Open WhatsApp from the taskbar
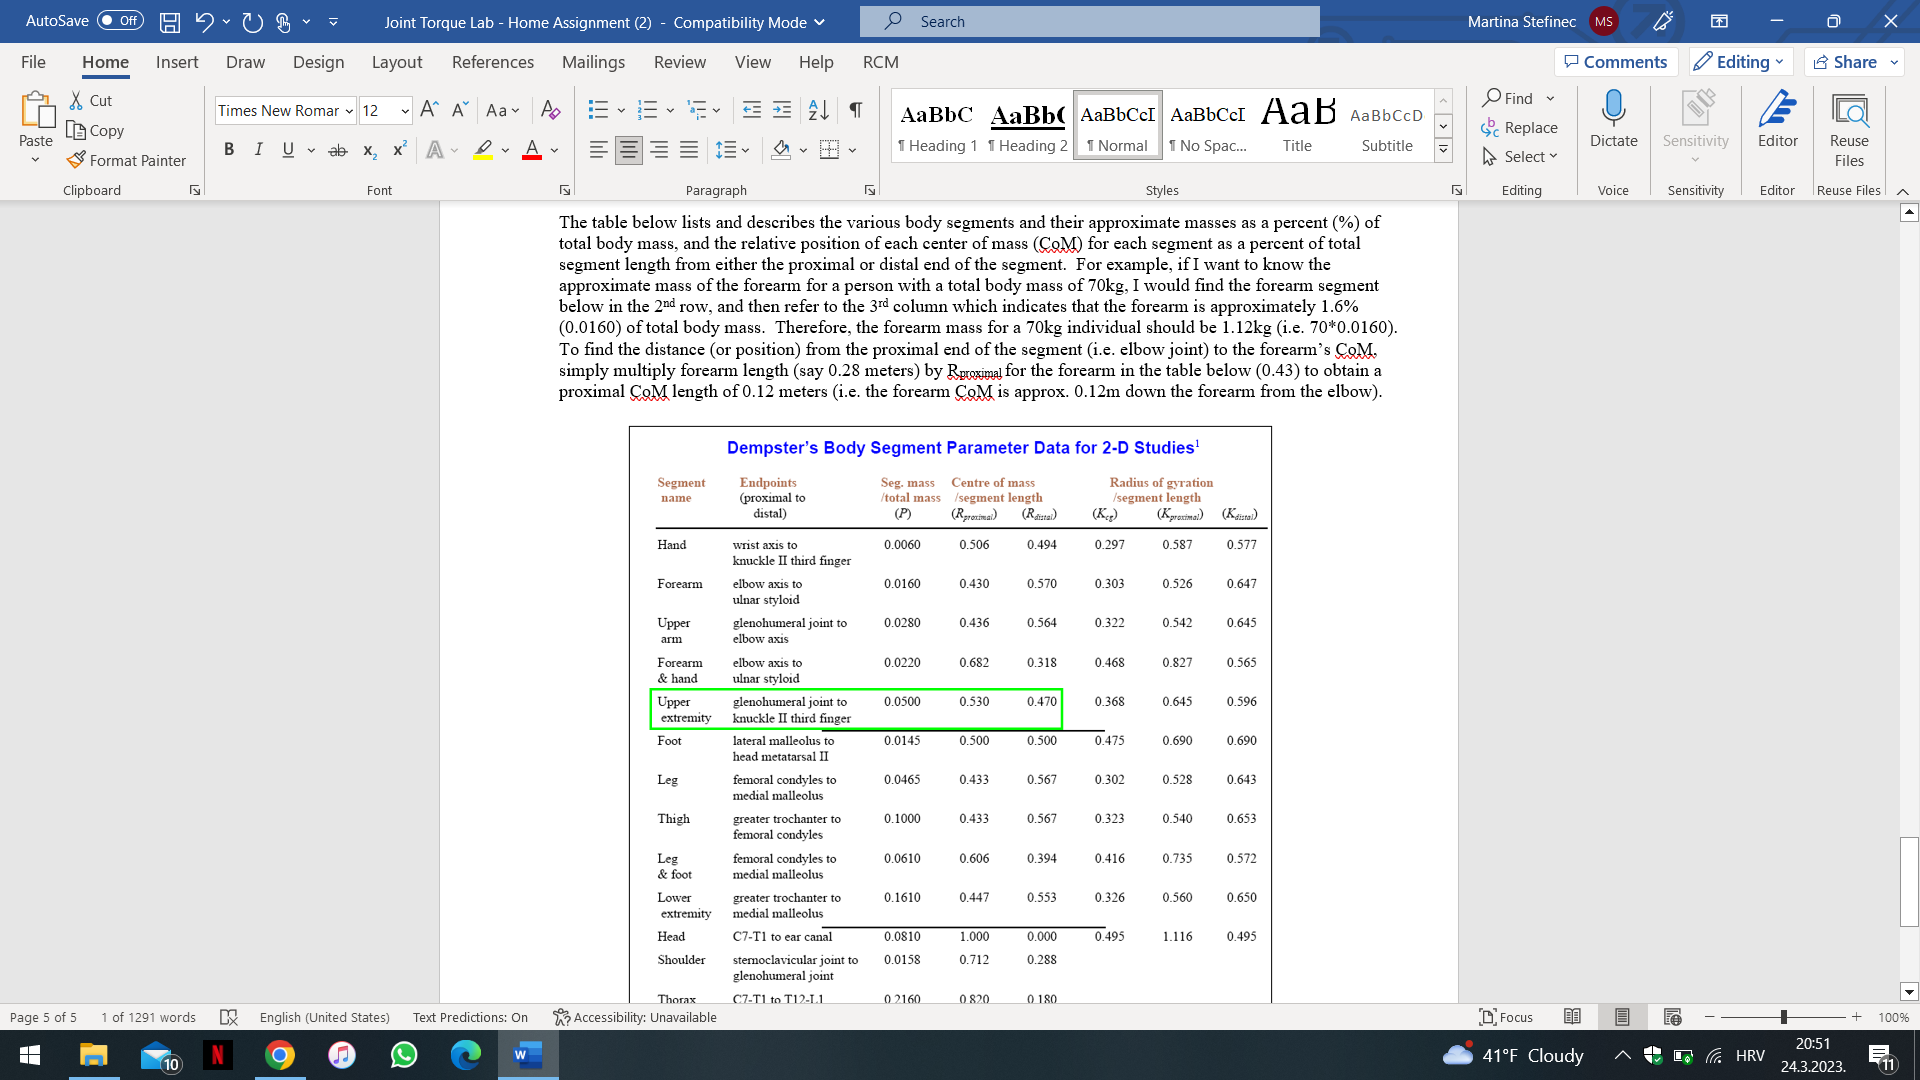The width and height of the screenshot is (1920, 1080). tap(404, 1055)
